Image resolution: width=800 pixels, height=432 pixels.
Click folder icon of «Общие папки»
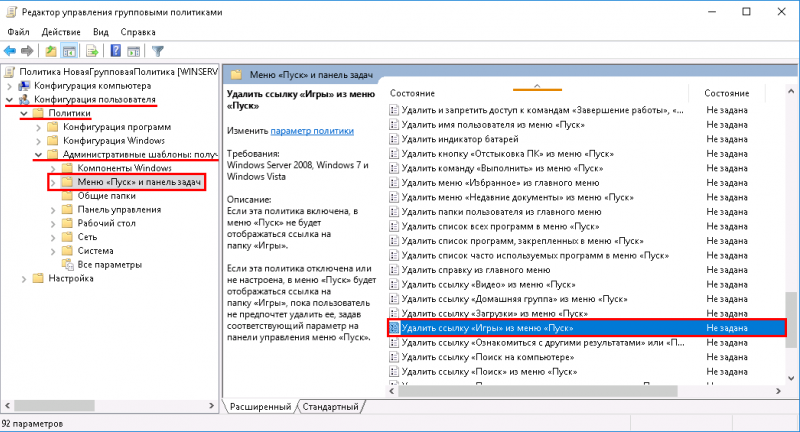tap(67, 196)
